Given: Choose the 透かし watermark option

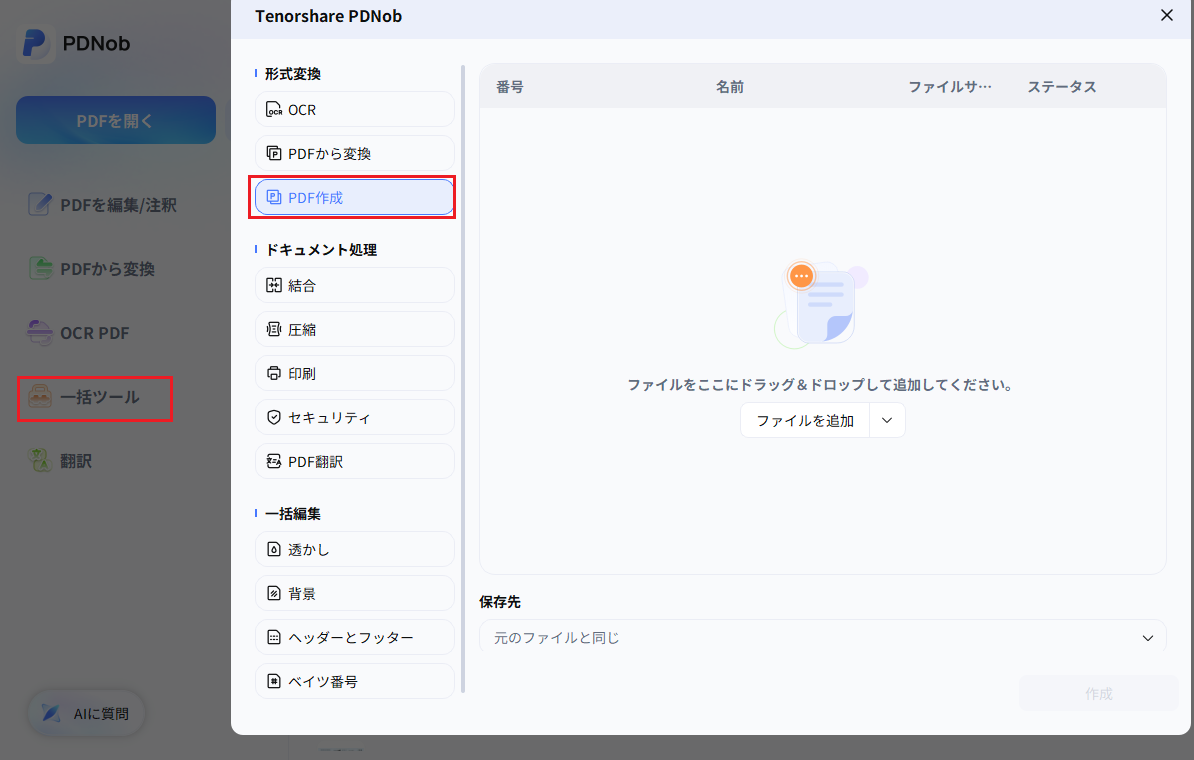Looking at the screenshot, I should (x=355, y=549).
